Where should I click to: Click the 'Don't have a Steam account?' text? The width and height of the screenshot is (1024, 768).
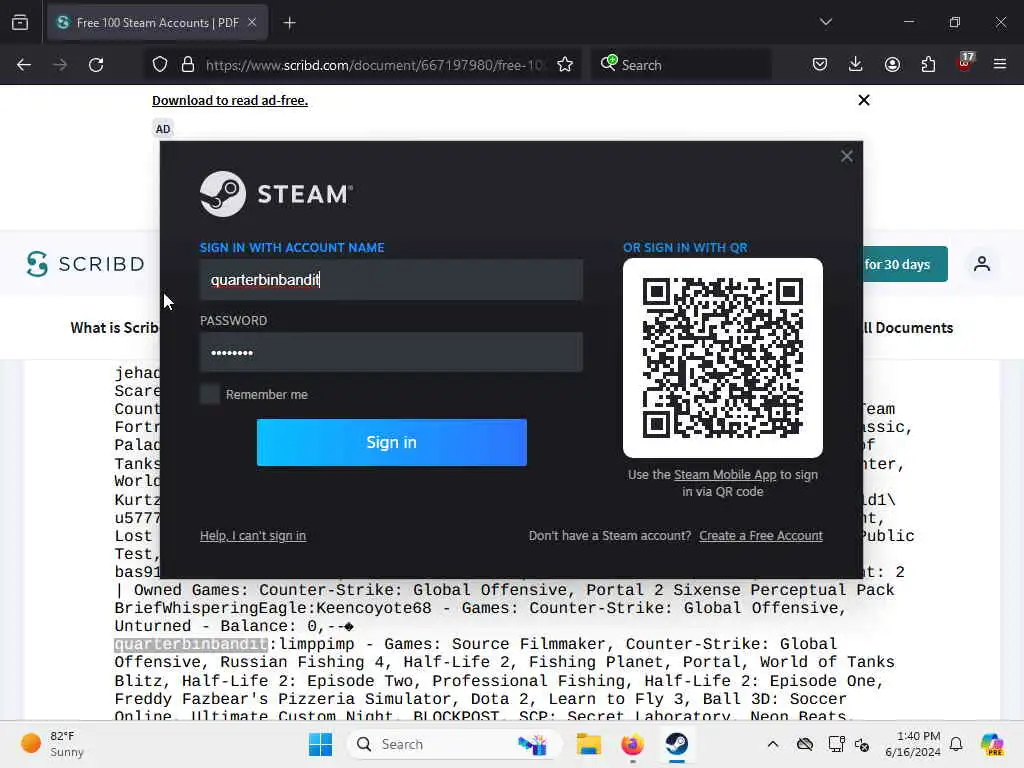pyautogui.click(x=610, y=536)
